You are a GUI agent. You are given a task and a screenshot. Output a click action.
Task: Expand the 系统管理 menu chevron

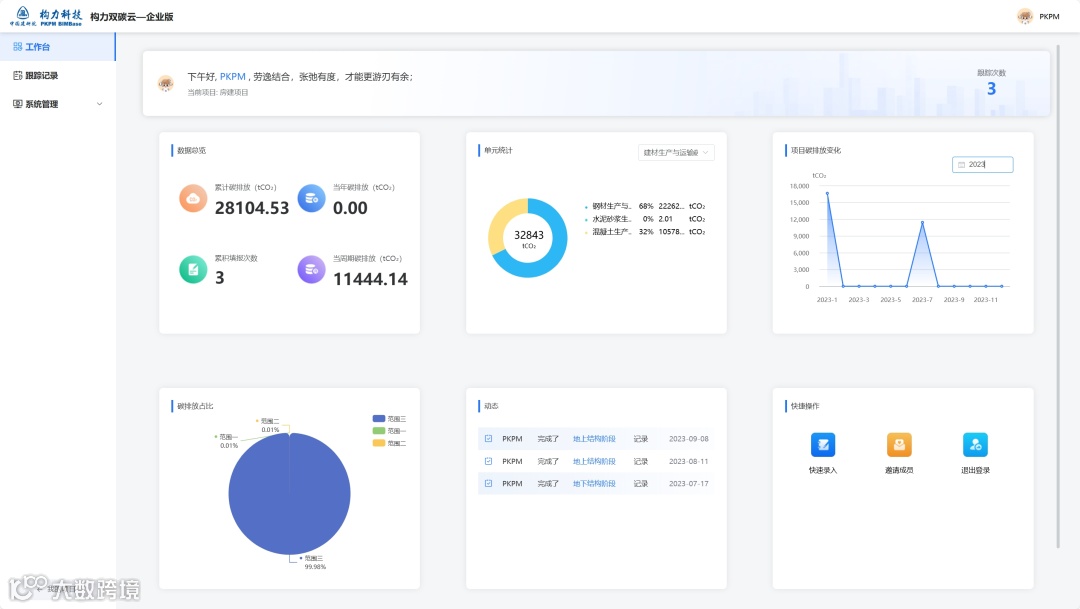99,104
